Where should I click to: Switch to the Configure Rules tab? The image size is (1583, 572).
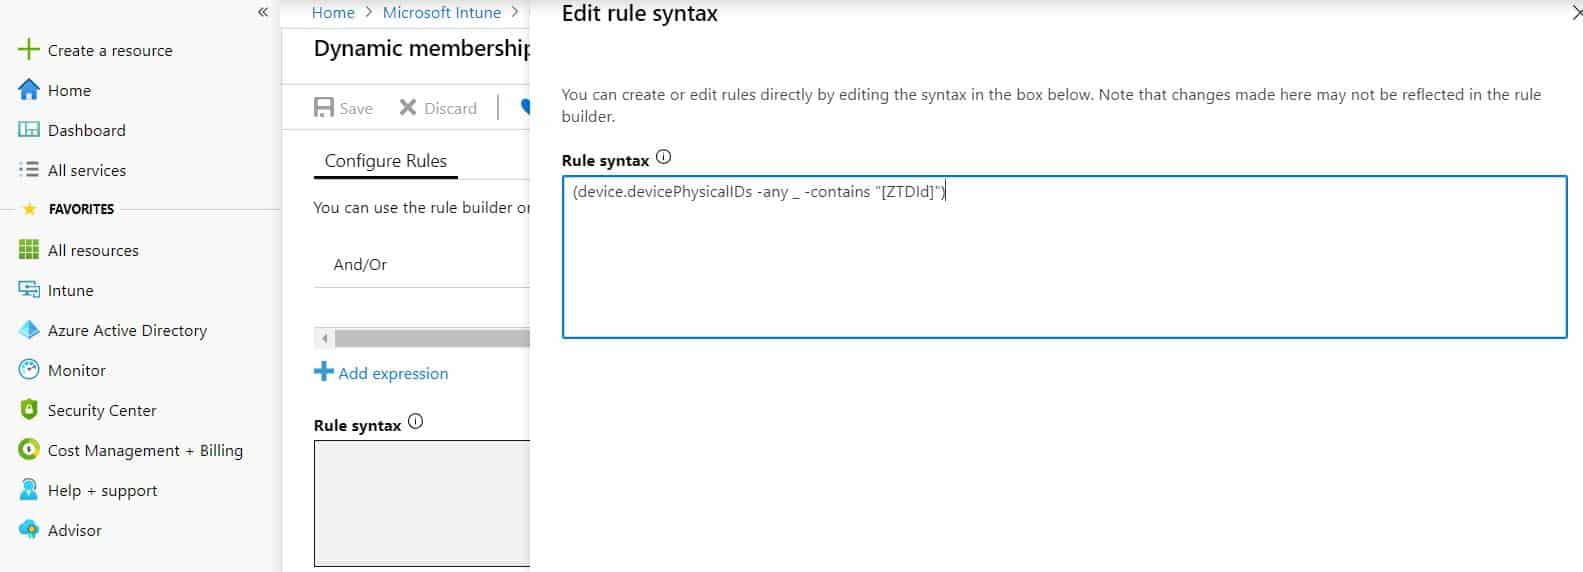point(386,161)
